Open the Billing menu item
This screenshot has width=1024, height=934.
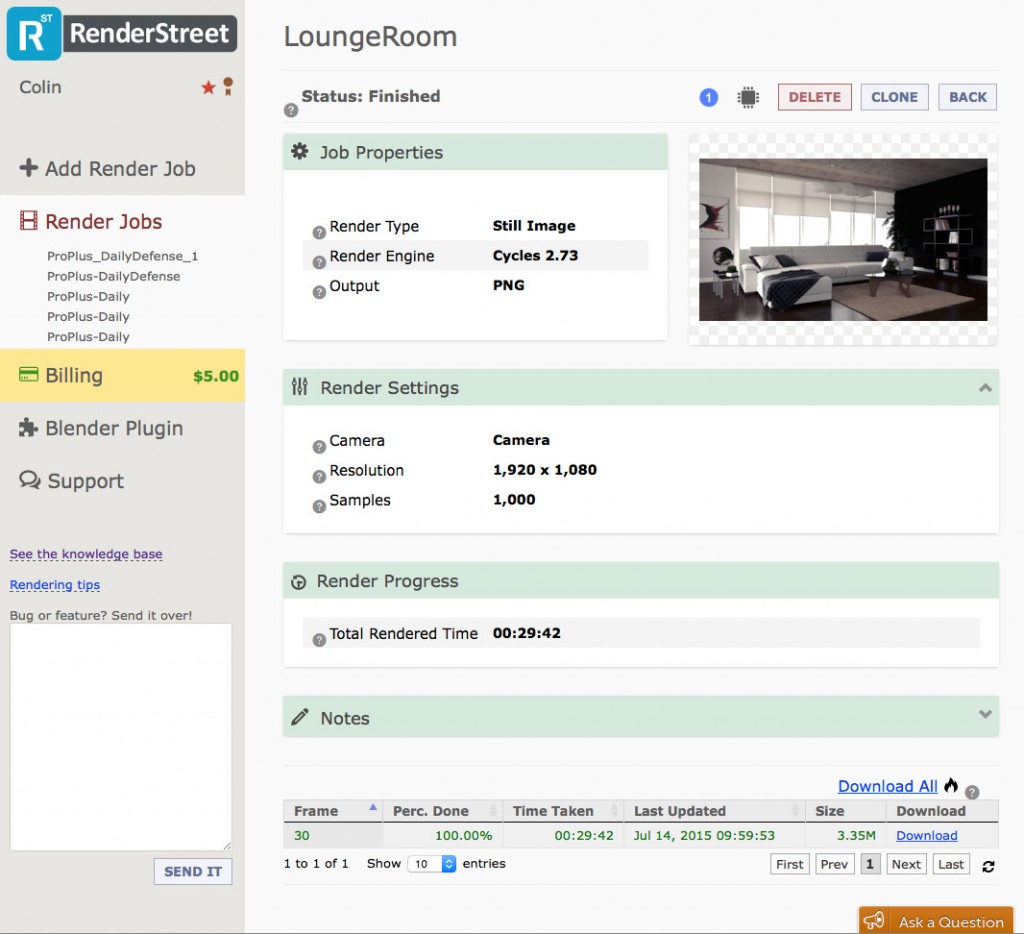pos(123,376)
